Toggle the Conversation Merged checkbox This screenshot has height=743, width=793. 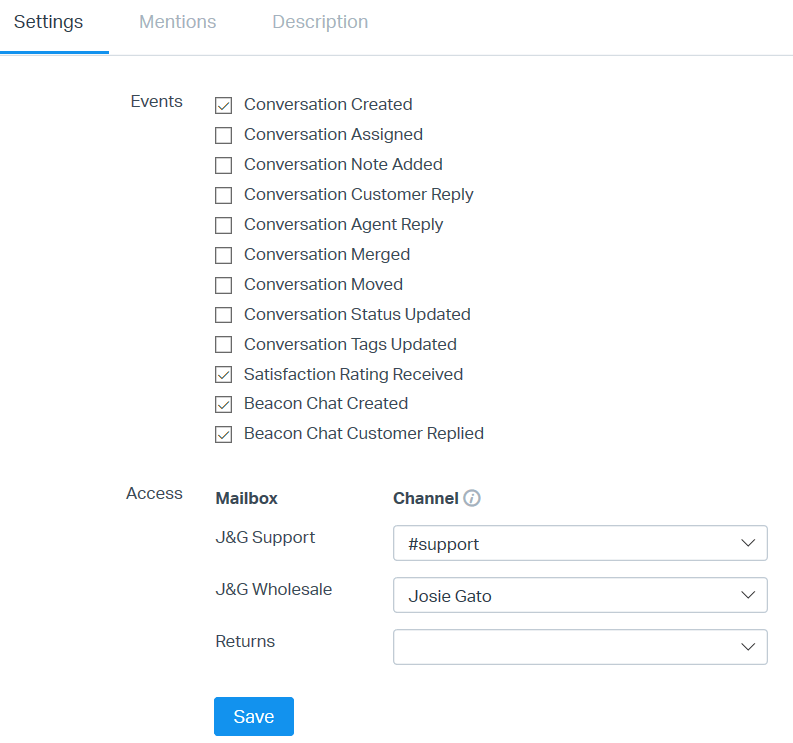tap(224, 255)
